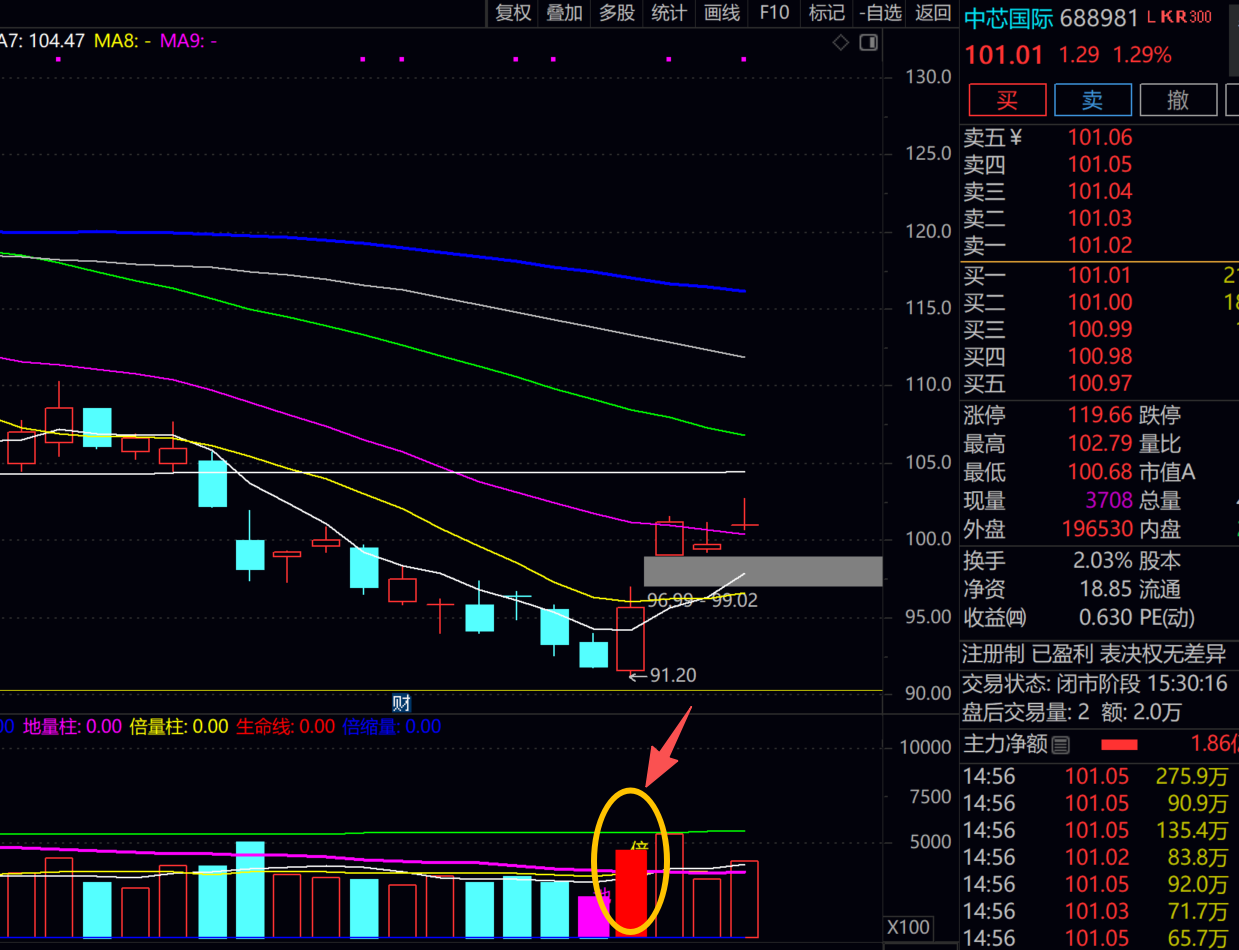Toggle 叠加 overlay on the chart

coord(564,13)
